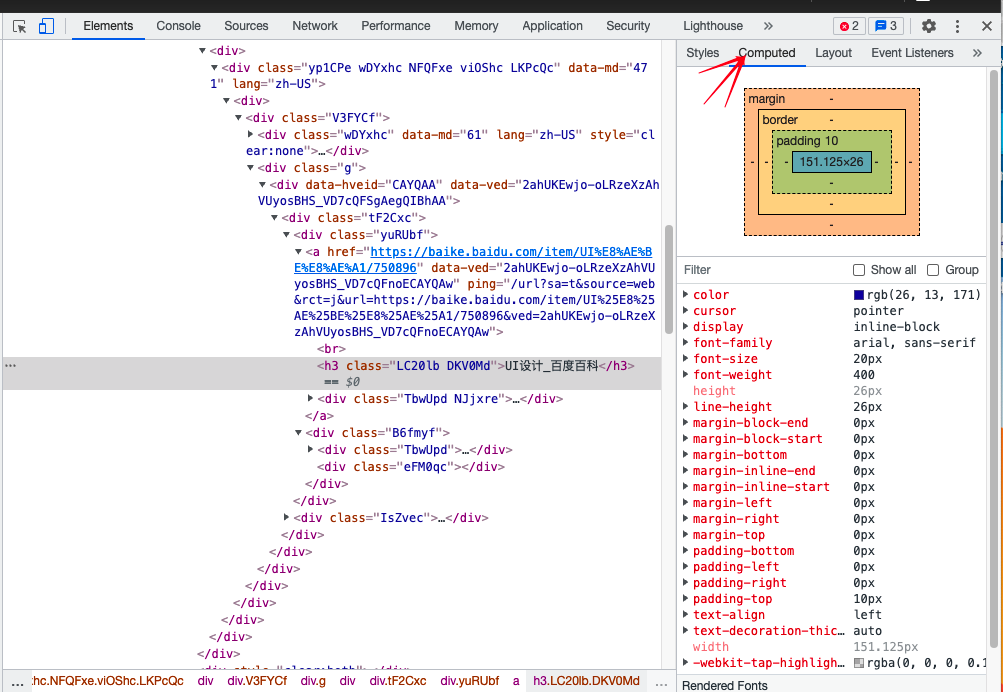Viewport: 1003px width, 692px height.
Task: Open the Lighthouse tab
Action: pyautogui.click(x=713, y=26)
